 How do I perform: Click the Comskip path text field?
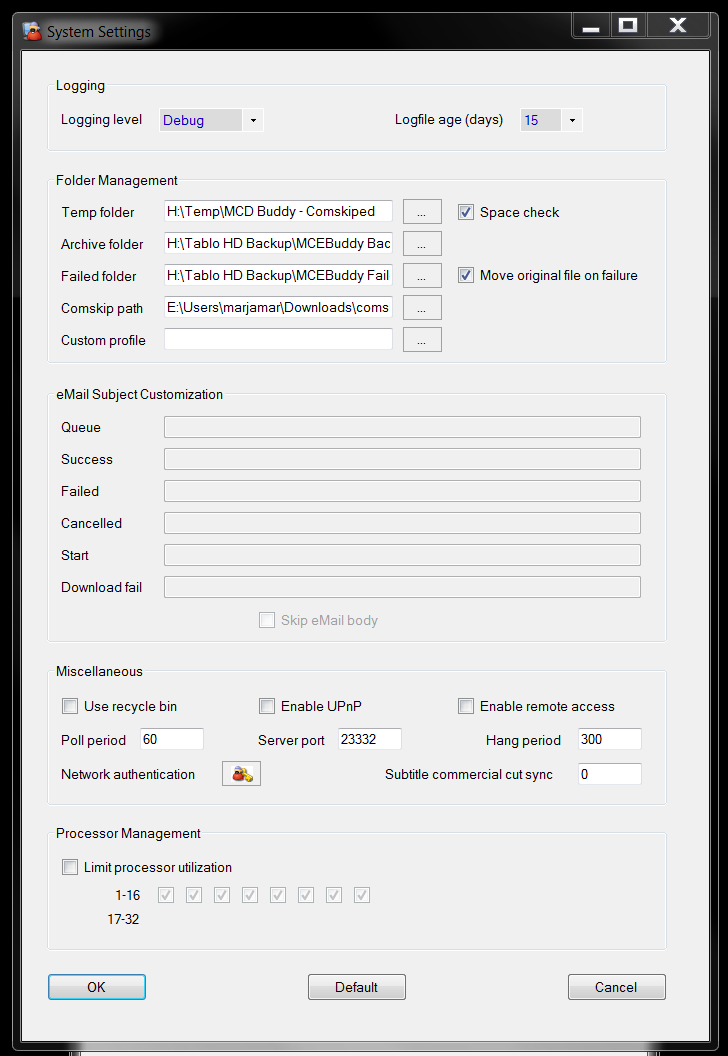tap(278, 307)
